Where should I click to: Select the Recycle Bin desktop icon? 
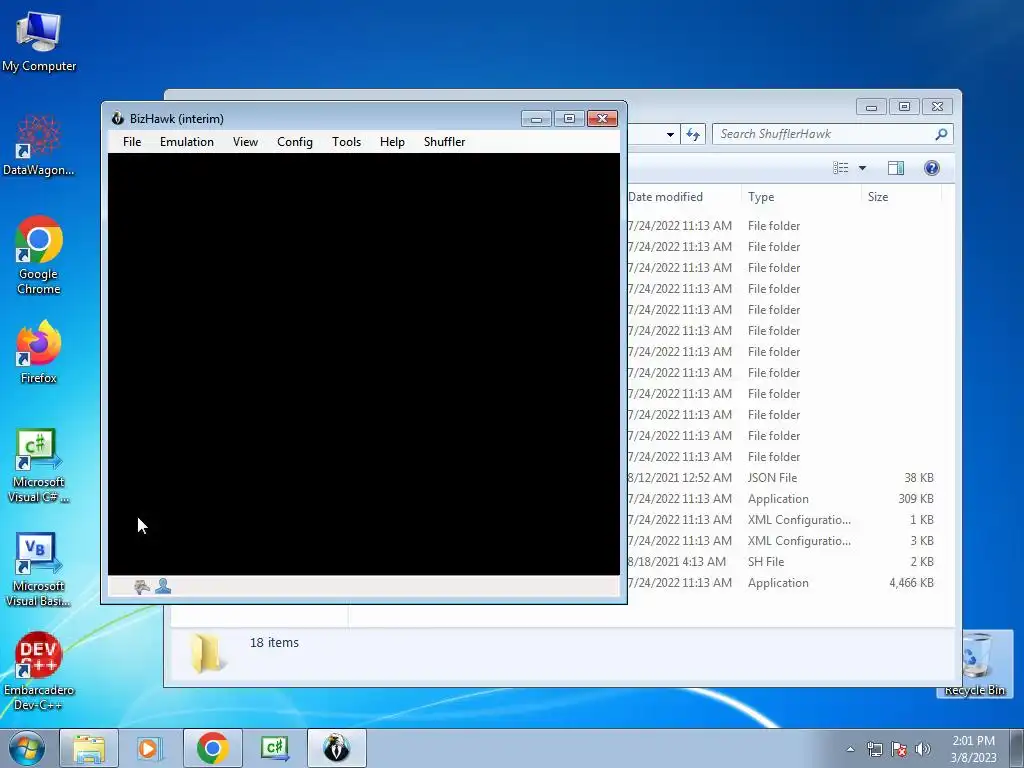click(x=974, y=664)
